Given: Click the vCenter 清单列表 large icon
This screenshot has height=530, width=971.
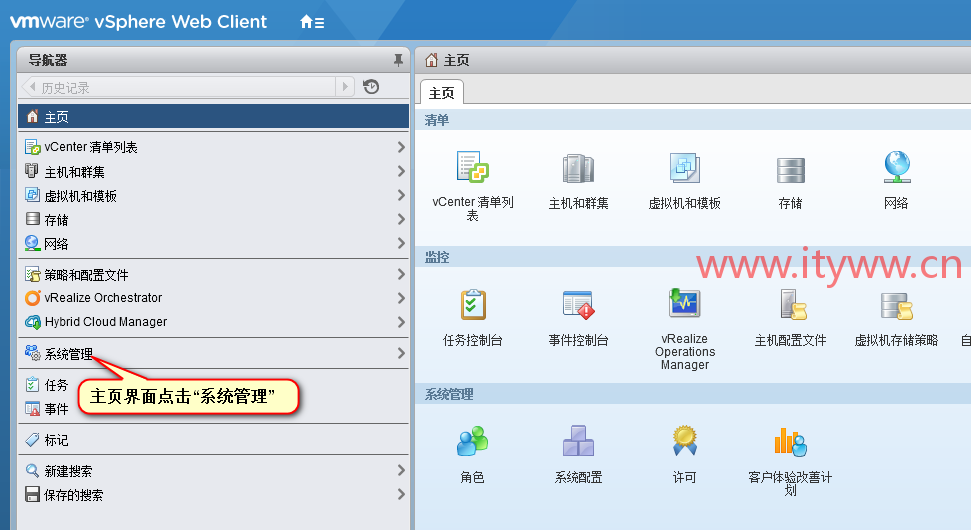Looking at the screenshot, I should tap(472, 167).
